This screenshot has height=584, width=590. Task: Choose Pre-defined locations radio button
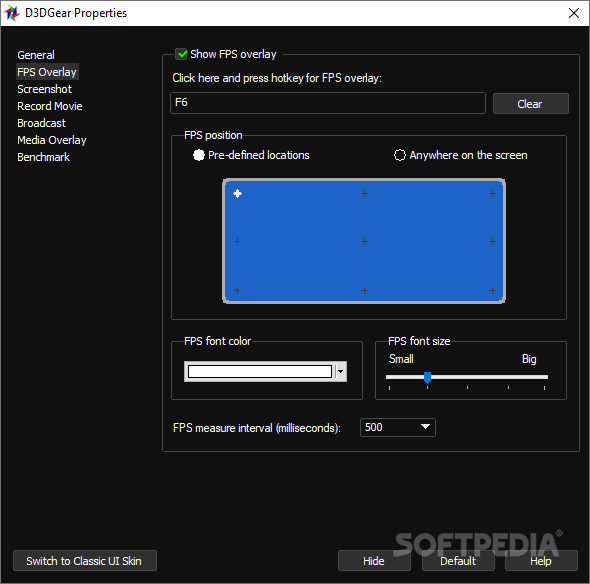(x=199, y=155)
